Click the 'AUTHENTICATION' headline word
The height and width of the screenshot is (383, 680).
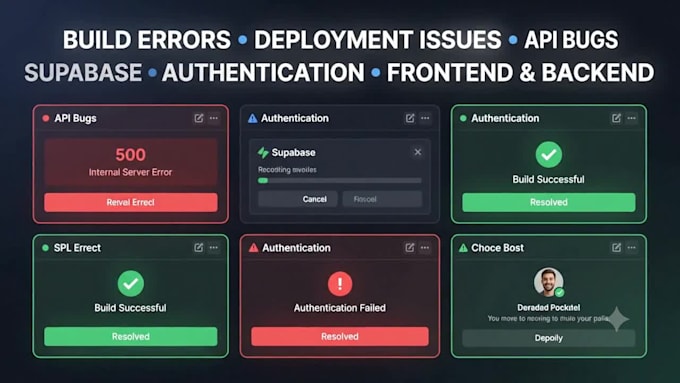point(263,72)
